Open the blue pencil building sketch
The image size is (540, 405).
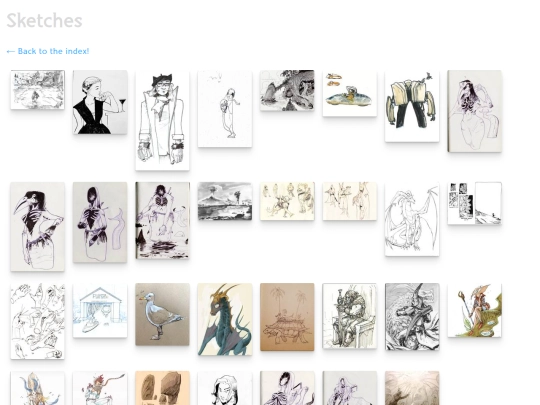coord(100,311)
